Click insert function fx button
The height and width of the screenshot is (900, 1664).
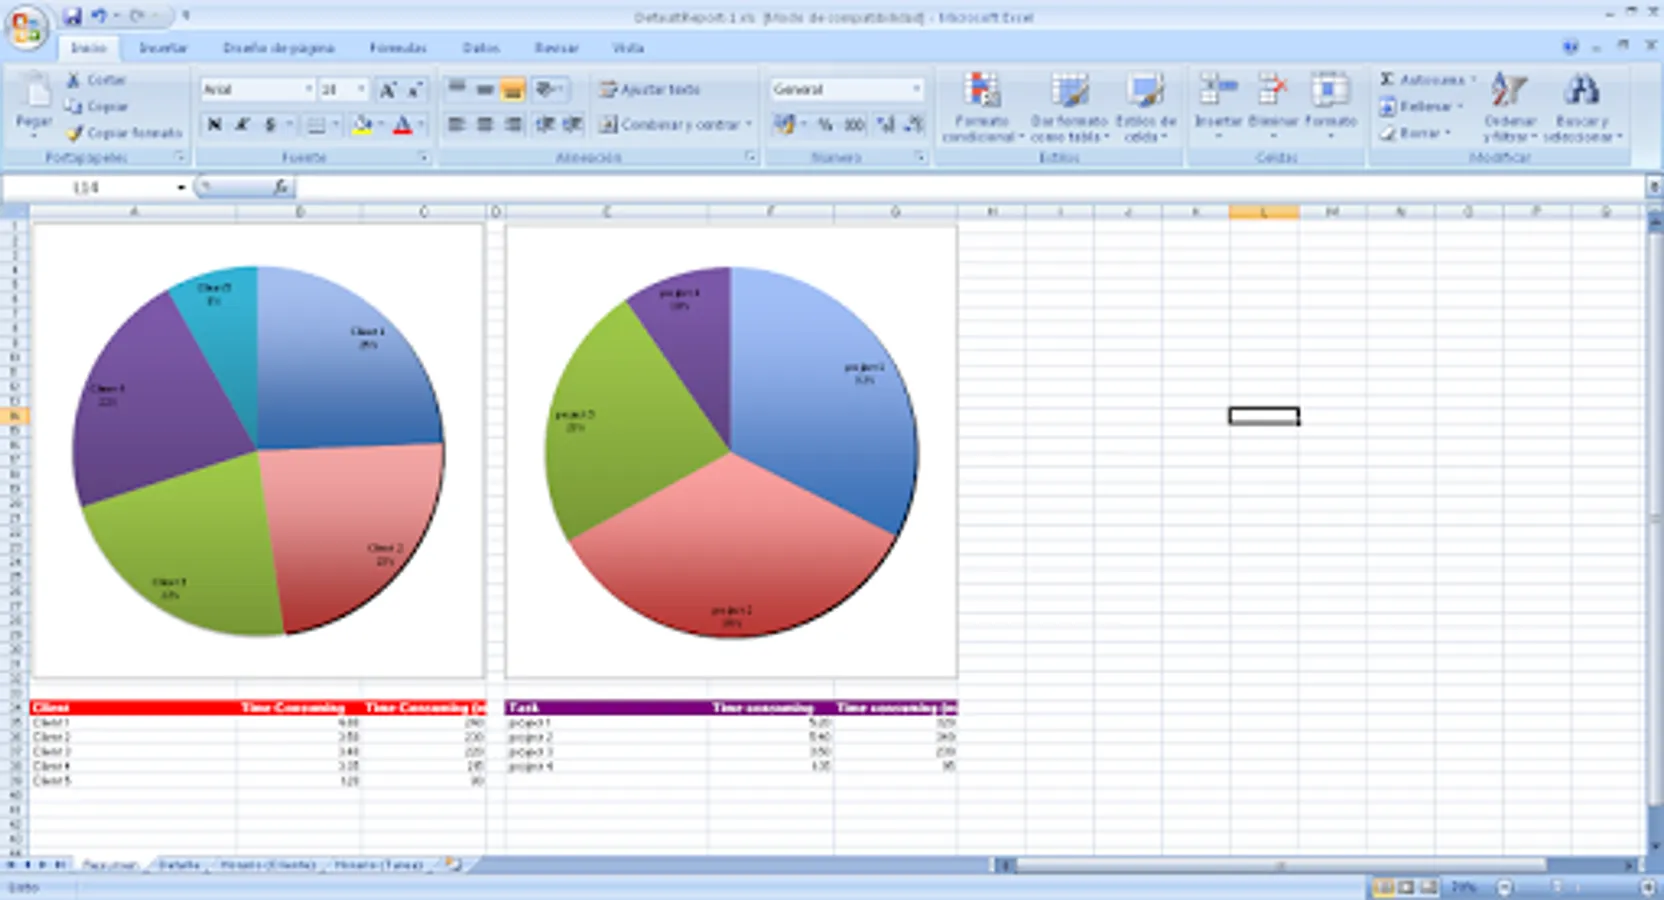click(x=281, y=187)
